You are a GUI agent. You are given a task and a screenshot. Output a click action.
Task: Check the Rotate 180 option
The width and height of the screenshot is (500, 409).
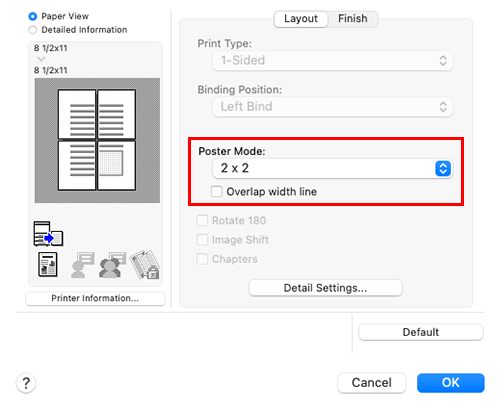(202, 220)
